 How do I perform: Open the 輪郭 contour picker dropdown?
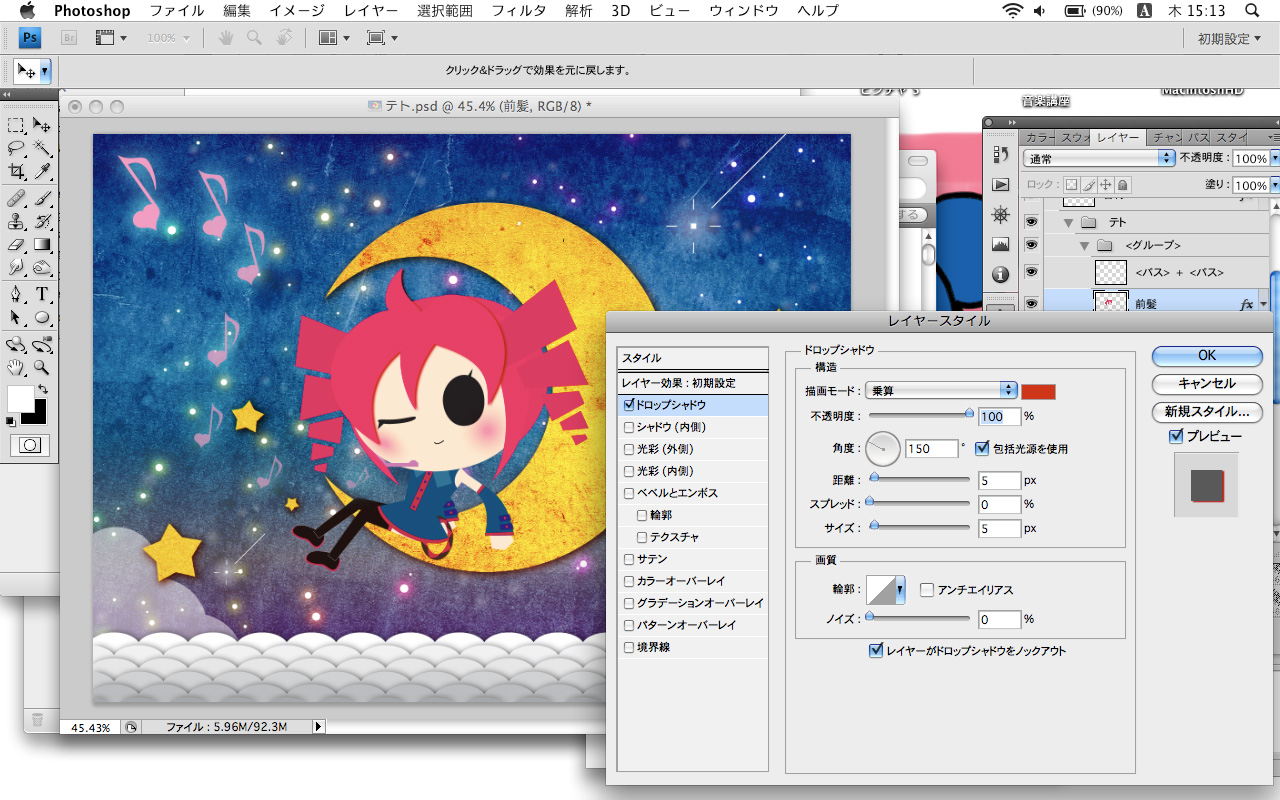(x=900, y=590)
